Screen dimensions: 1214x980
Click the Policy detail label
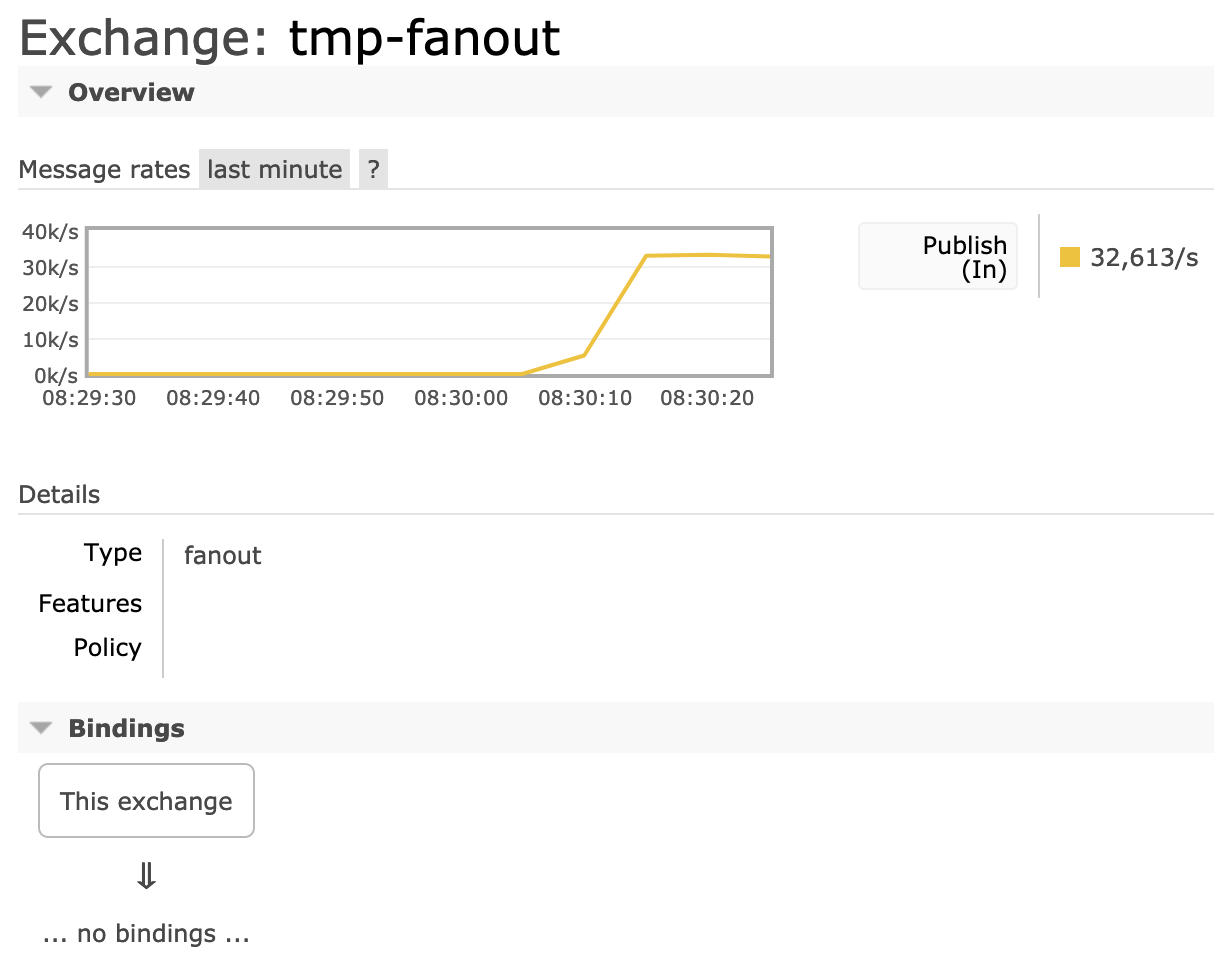click(x=107, y=648)
